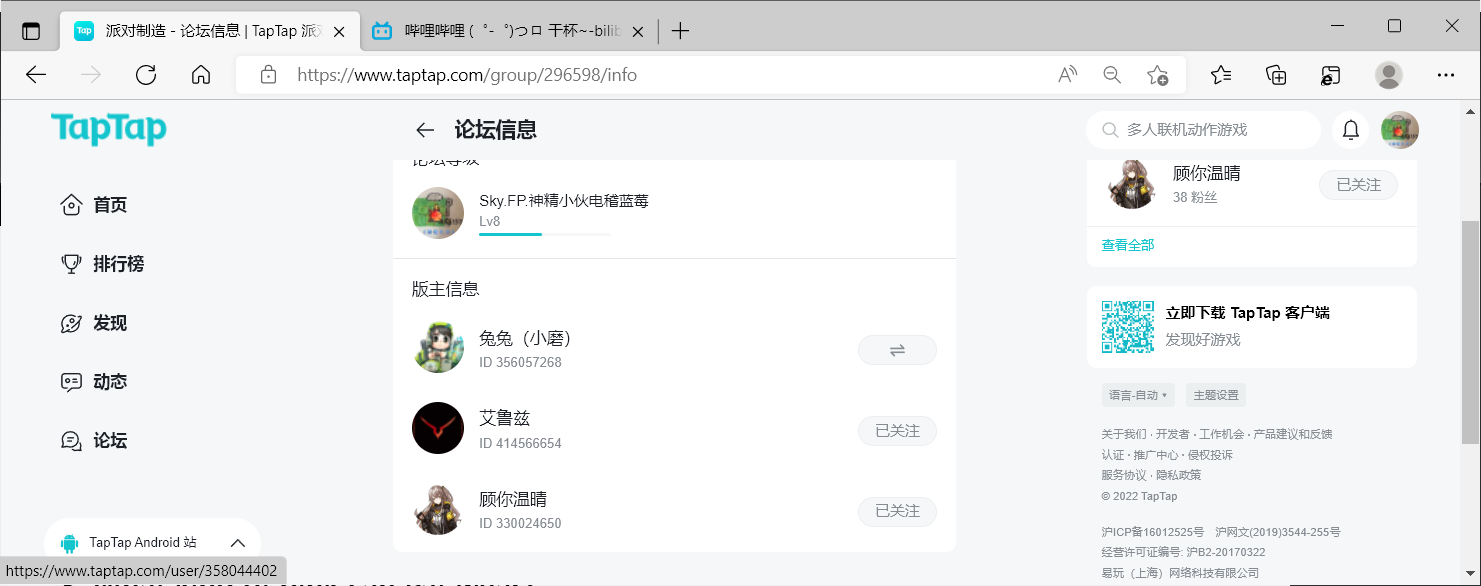Click Sky.FP.神精小伙电稽蓝莓 avatar
Image resolution: width=1481 pixels, height=586 pixels.
pyautogui.click(x=438, y=212)
